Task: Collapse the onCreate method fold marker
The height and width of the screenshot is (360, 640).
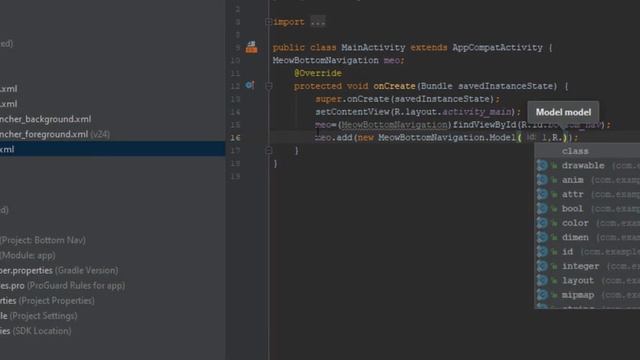Action: point(268,86)
